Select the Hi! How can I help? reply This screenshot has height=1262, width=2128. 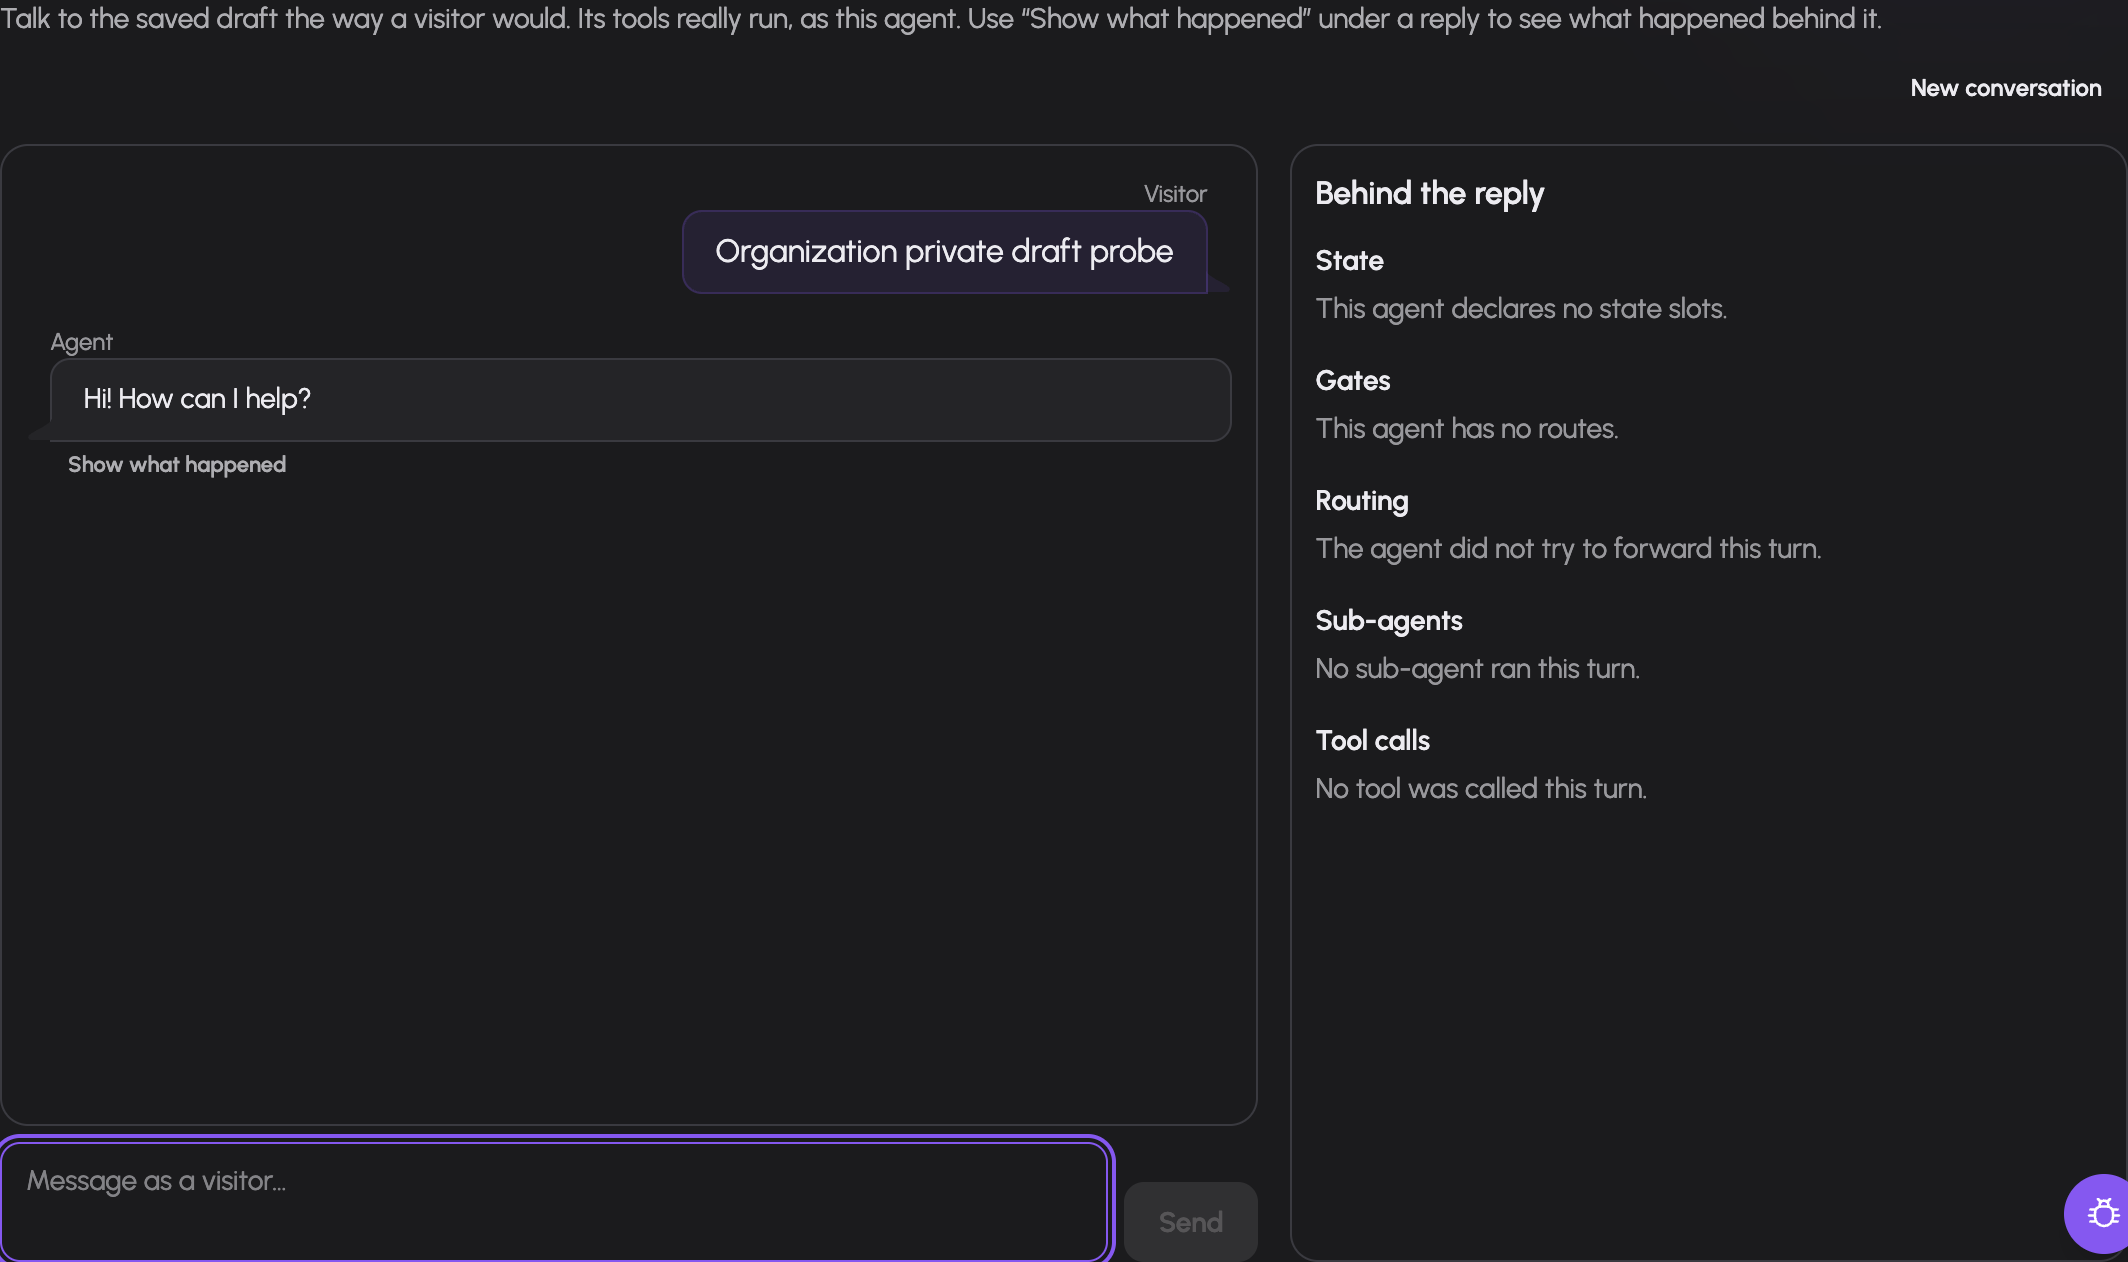click(x=640, y=400)
